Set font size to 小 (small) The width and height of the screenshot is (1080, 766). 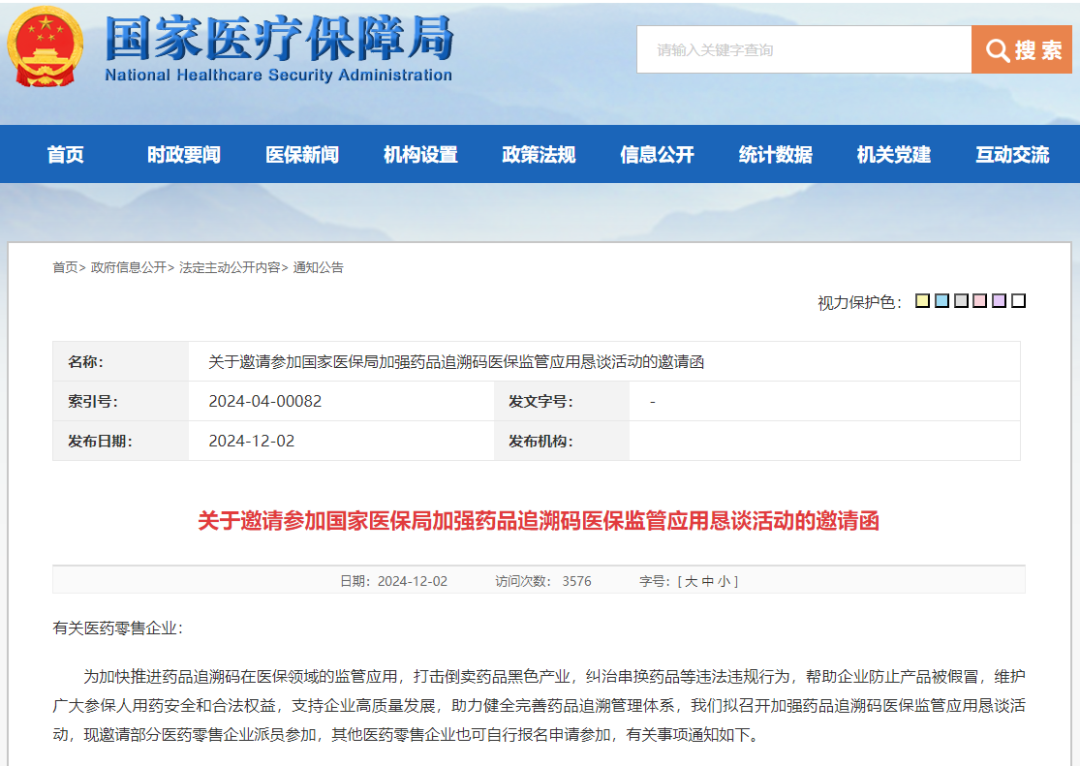point(724,581)
